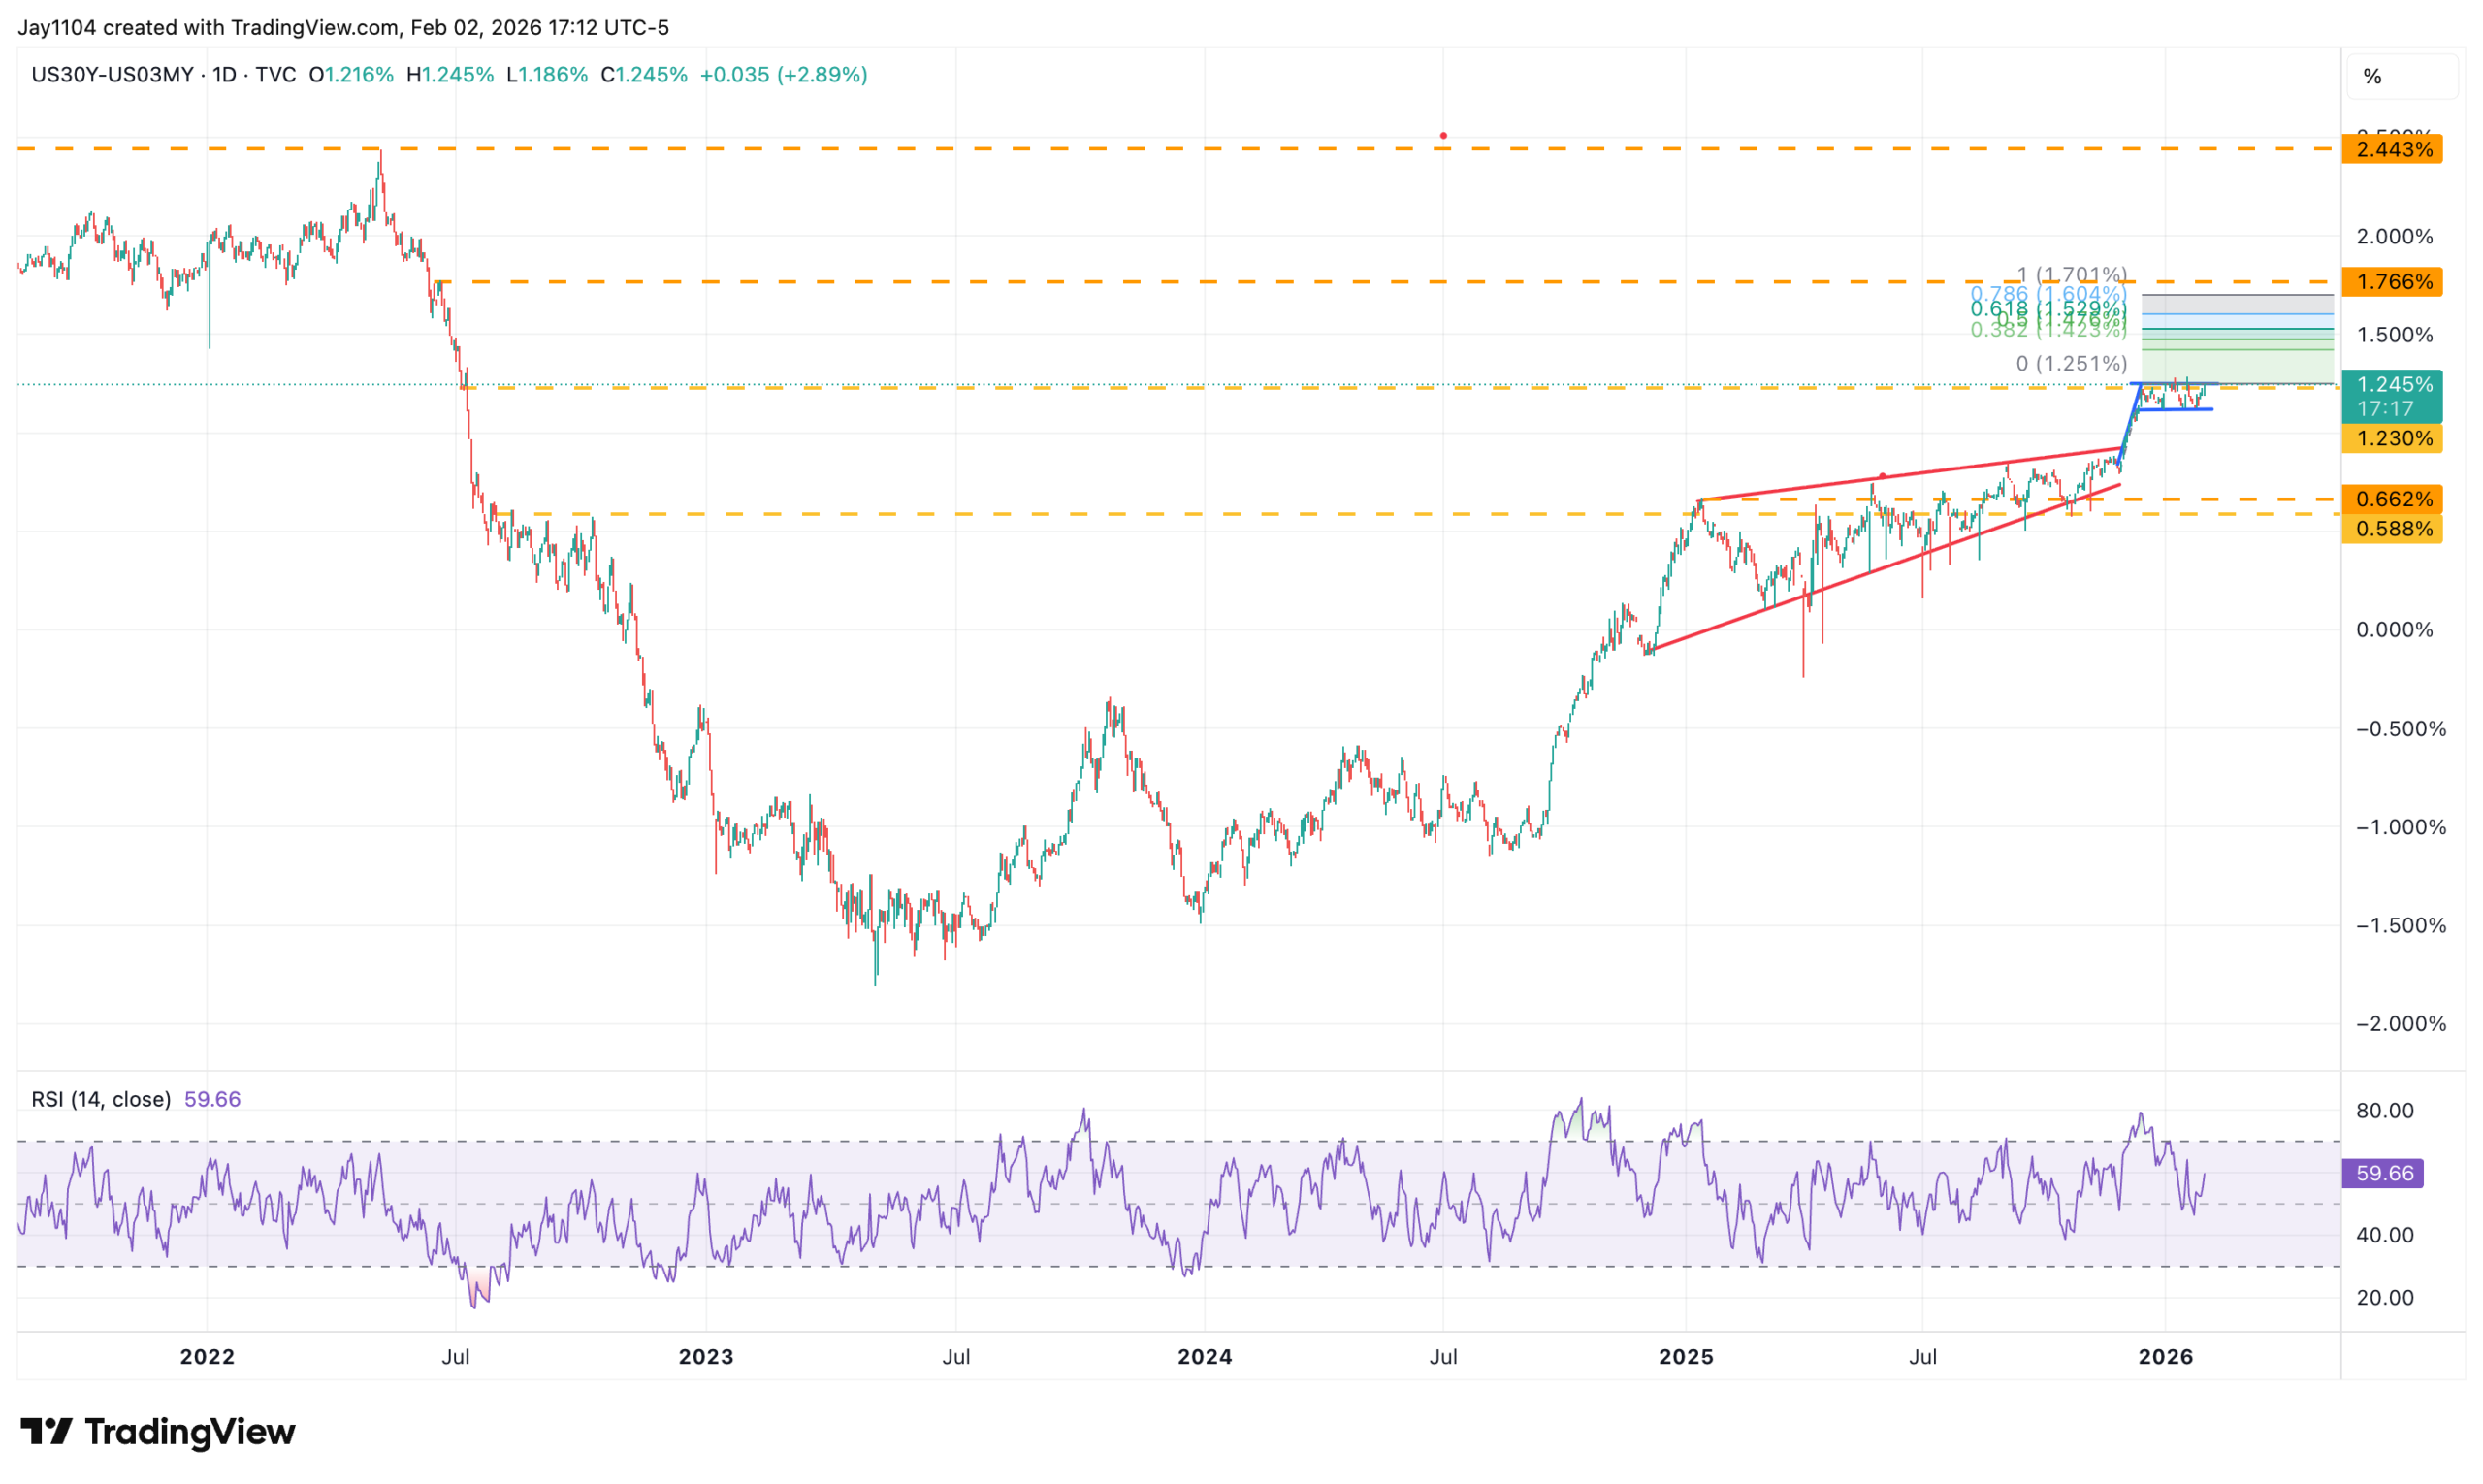Click the RSI (14, close) indicator label
Image resolution: width=2483 pixels, height=1484 pixels.
click(x=101, y=1099)
